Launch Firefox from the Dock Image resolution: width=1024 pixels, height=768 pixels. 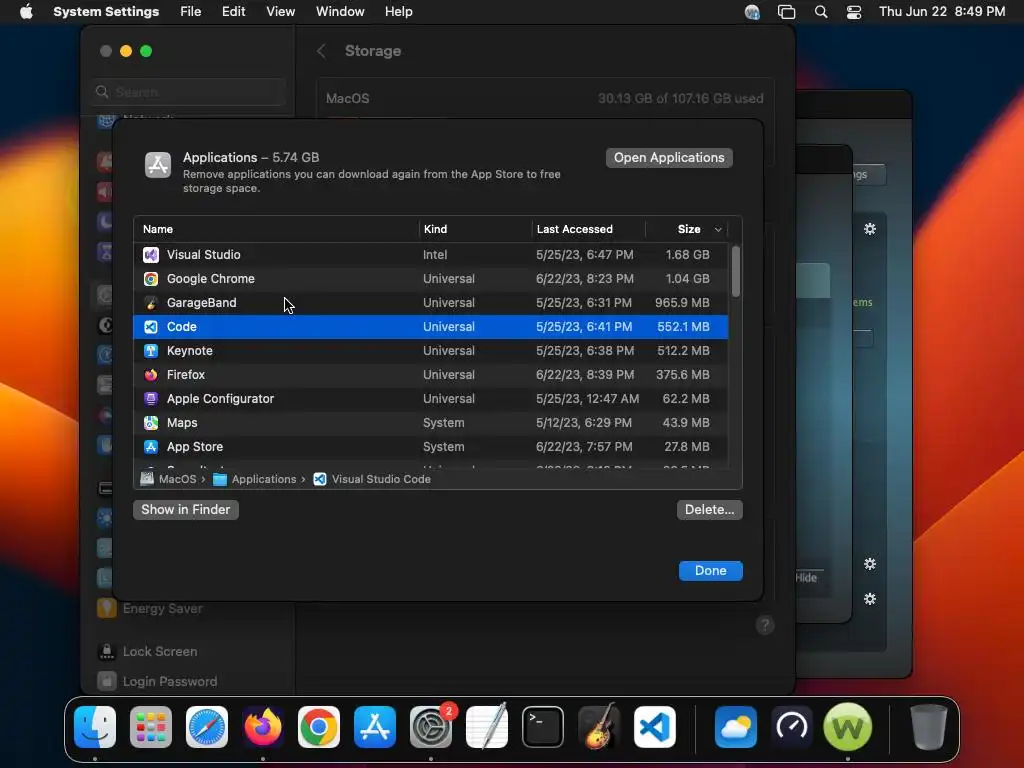coord(263,727)
